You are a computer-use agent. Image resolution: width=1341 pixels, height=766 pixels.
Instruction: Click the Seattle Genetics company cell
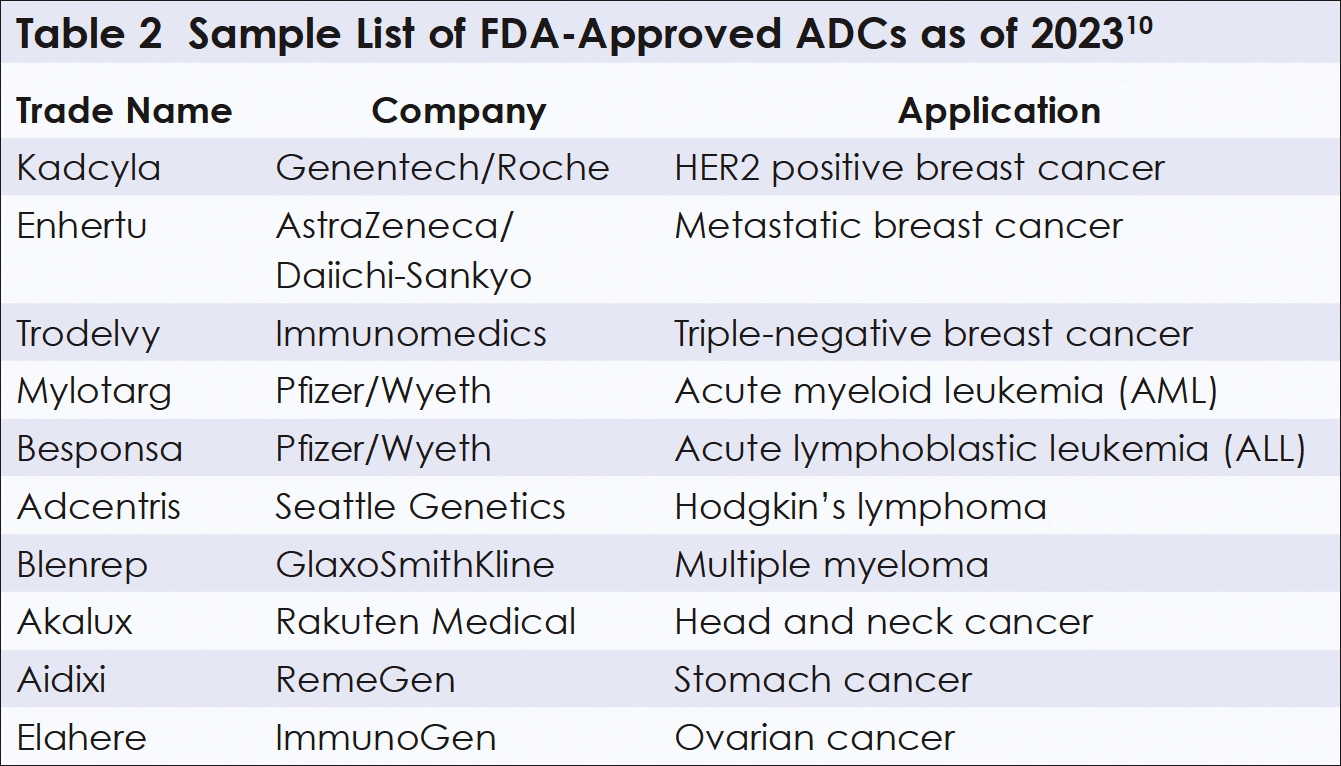click(x=420, y=506)
